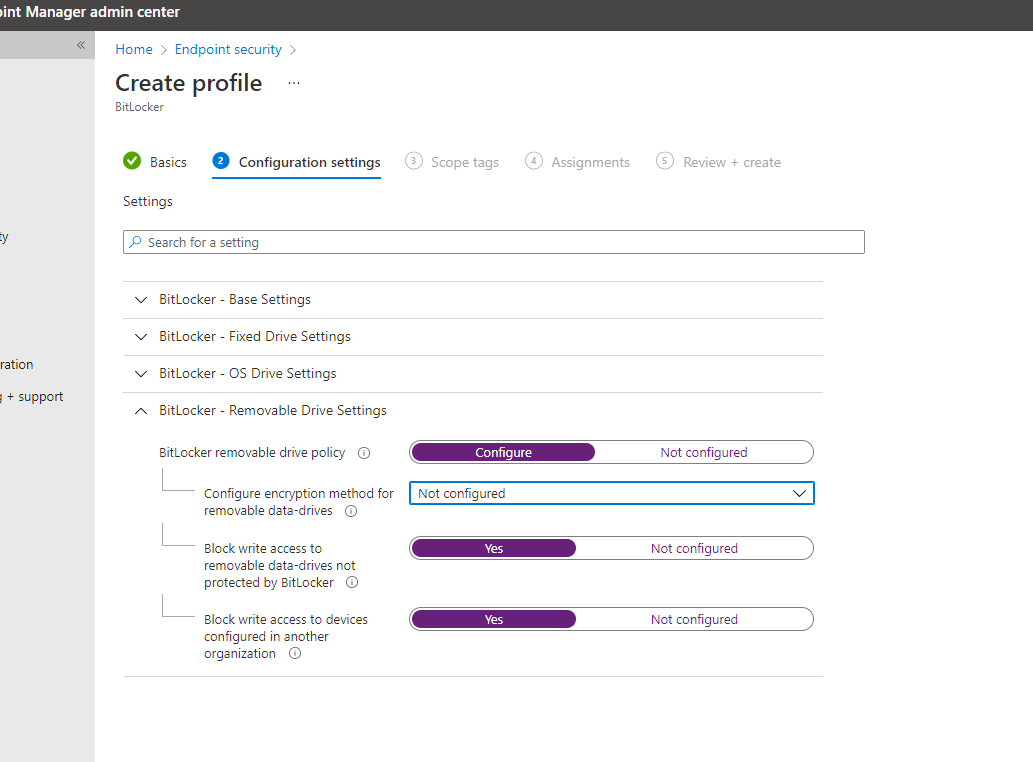Navigate to Home breadcrumb link
This screenshot has width=1033, height=762.
pyautogui.click(x=134, y=49)
